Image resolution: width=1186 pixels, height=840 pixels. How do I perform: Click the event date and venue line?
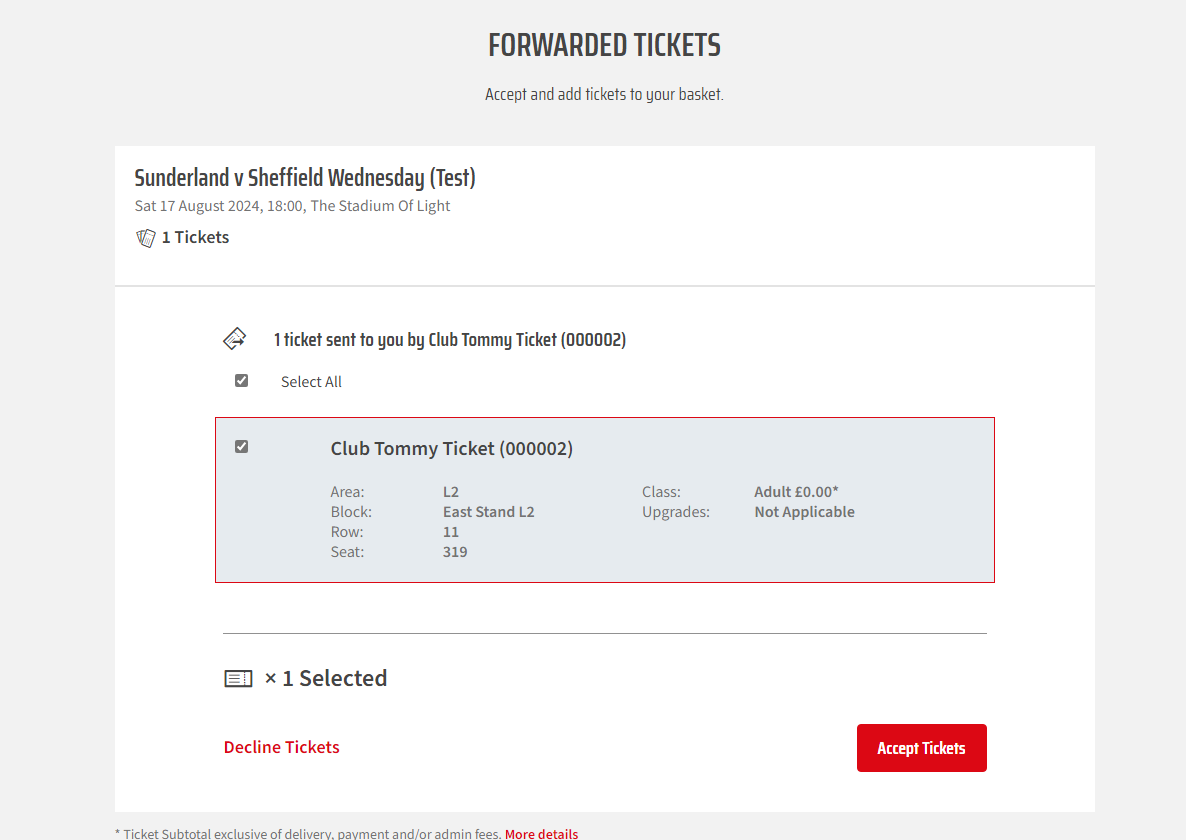[292, 206]
